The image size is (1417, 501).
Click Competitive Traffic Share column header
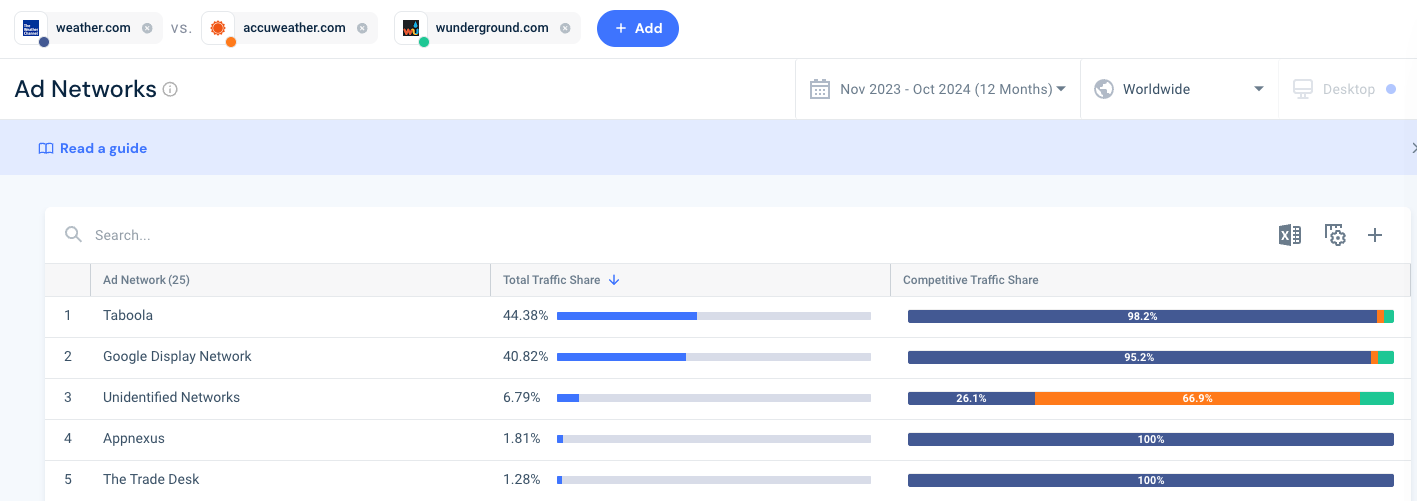[x=970, y=280]
